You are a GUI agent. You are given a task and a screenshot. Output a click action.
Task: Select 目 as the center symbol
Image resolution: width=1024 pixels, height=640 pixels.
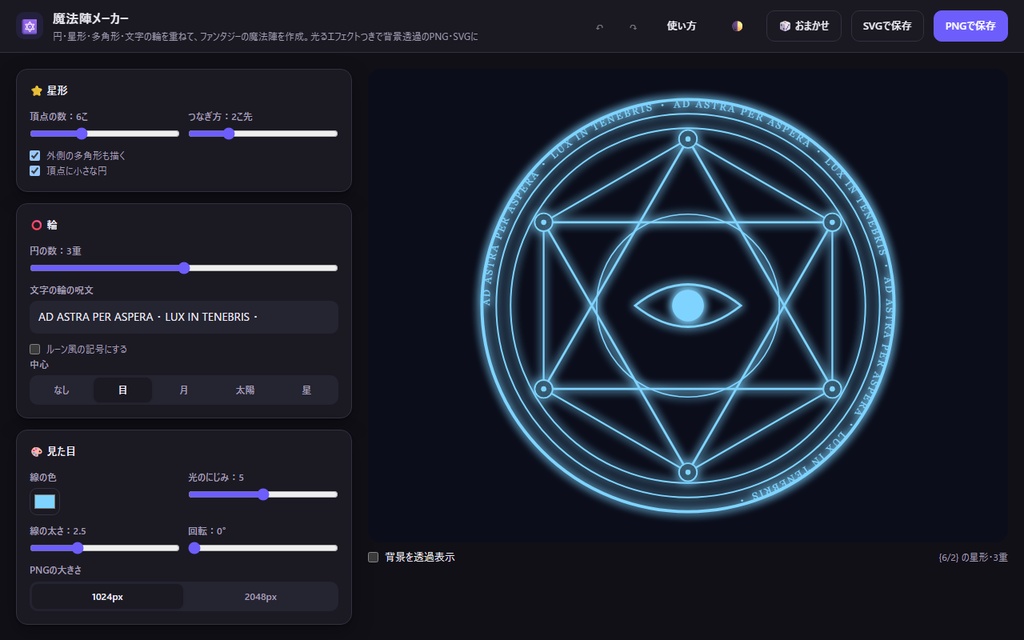click(123, 390)
